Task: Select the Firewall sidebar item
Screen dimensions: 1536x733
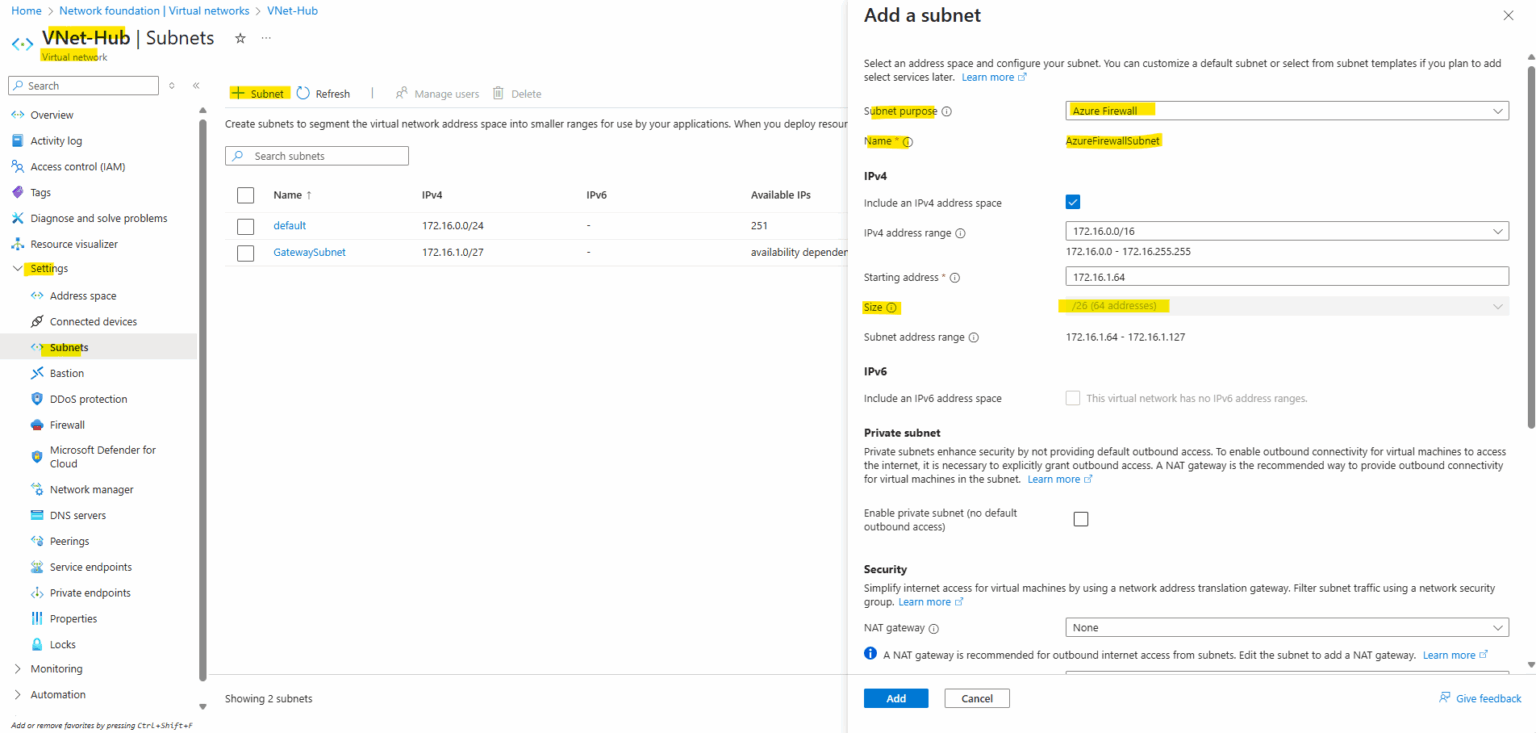Action: tap(67, 425)
